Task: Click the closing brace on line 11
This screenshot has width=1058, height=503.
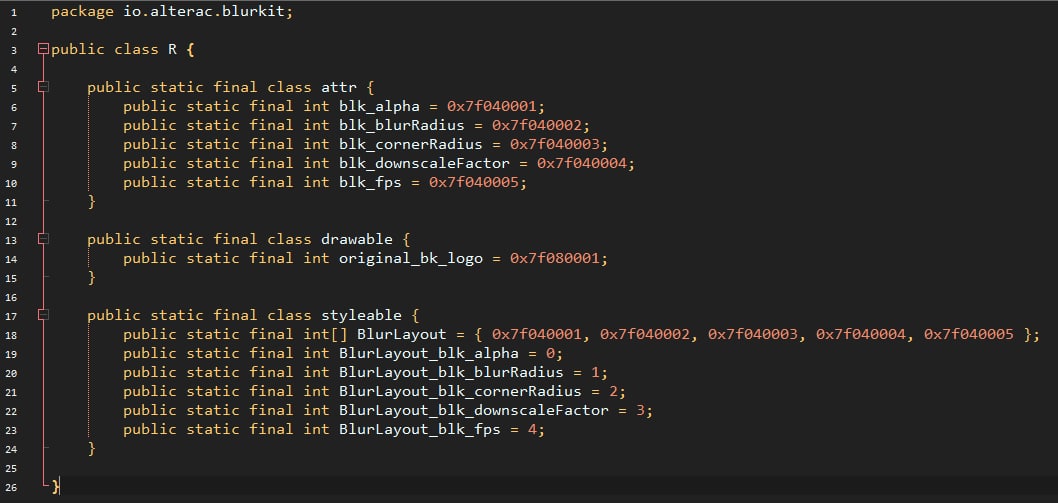Action: [x=92, y=201]
